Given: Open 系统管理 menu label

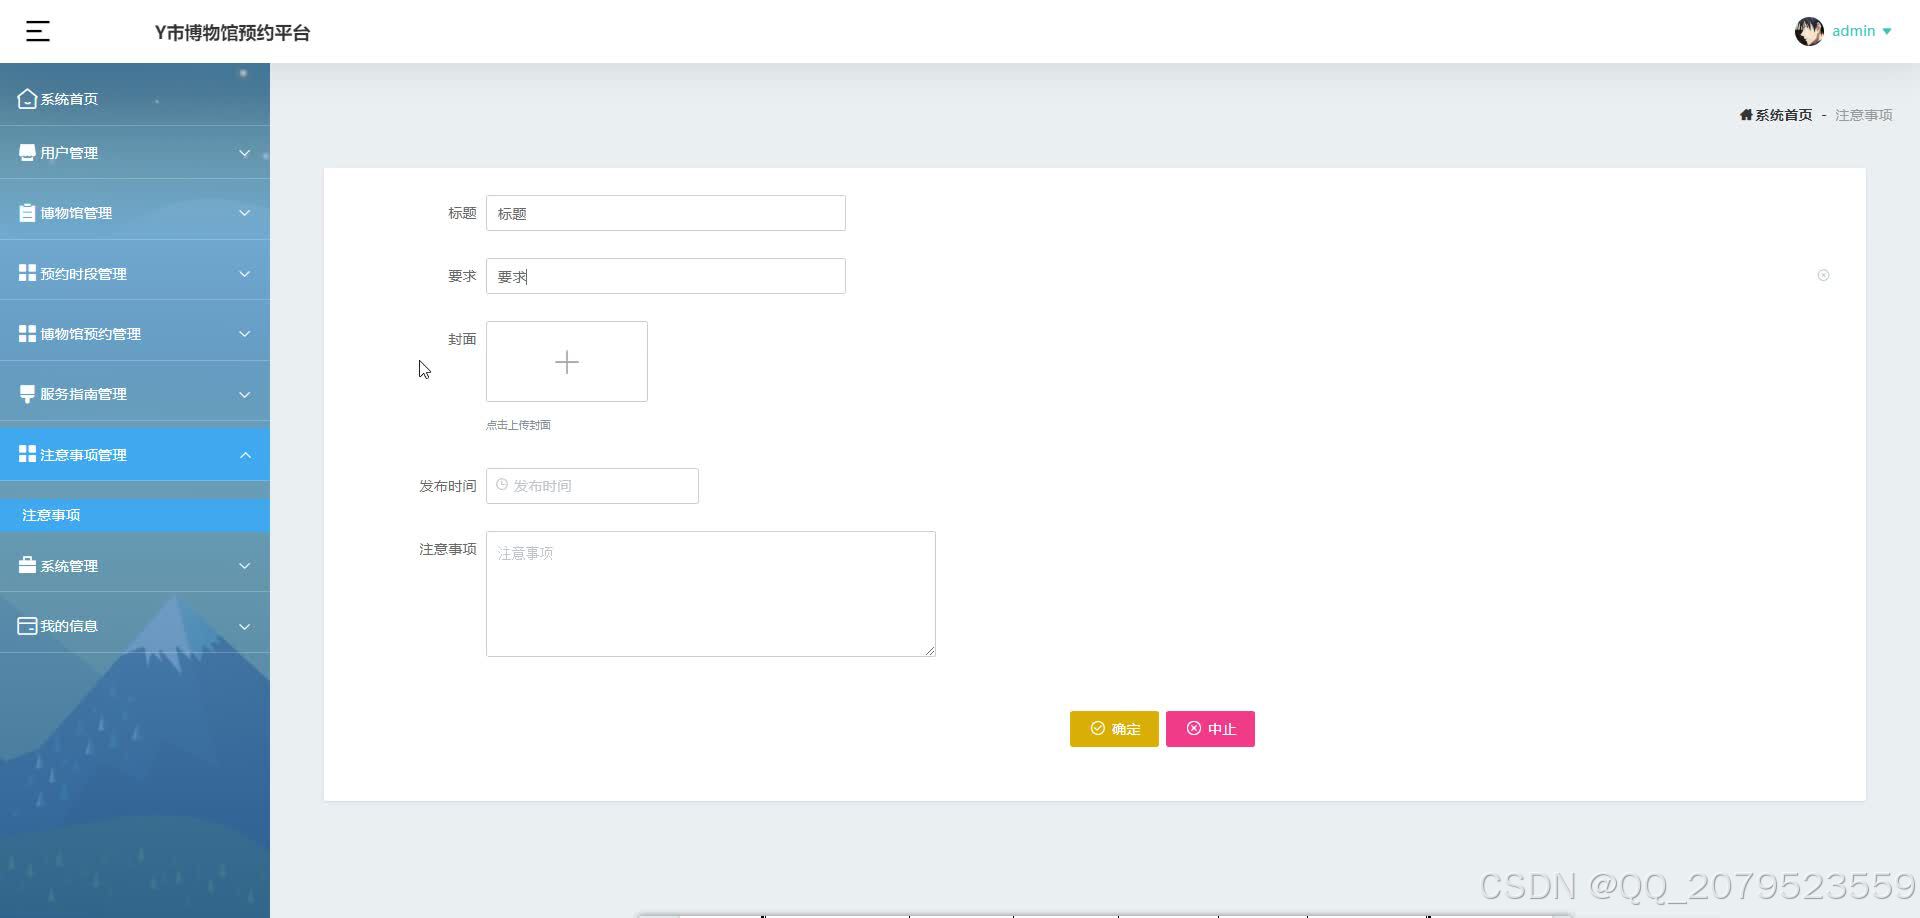Looking at the screenshot, I should point(69,566).
